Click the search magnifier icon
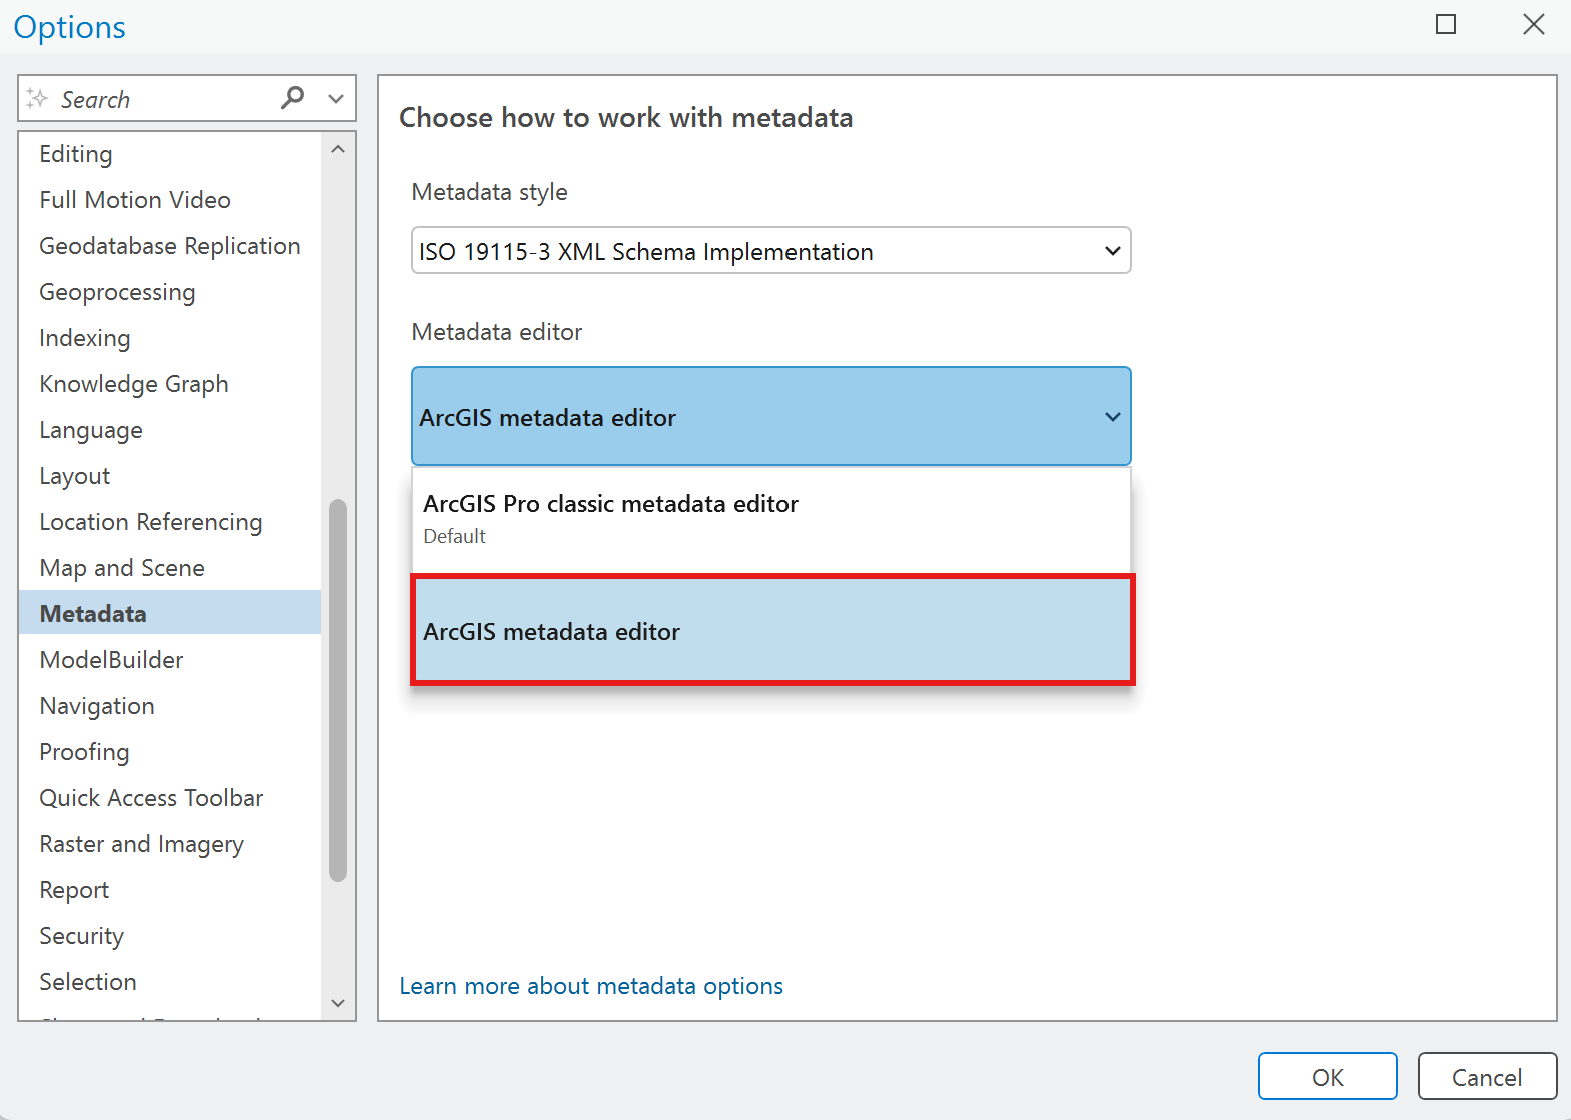 [292, 98]
